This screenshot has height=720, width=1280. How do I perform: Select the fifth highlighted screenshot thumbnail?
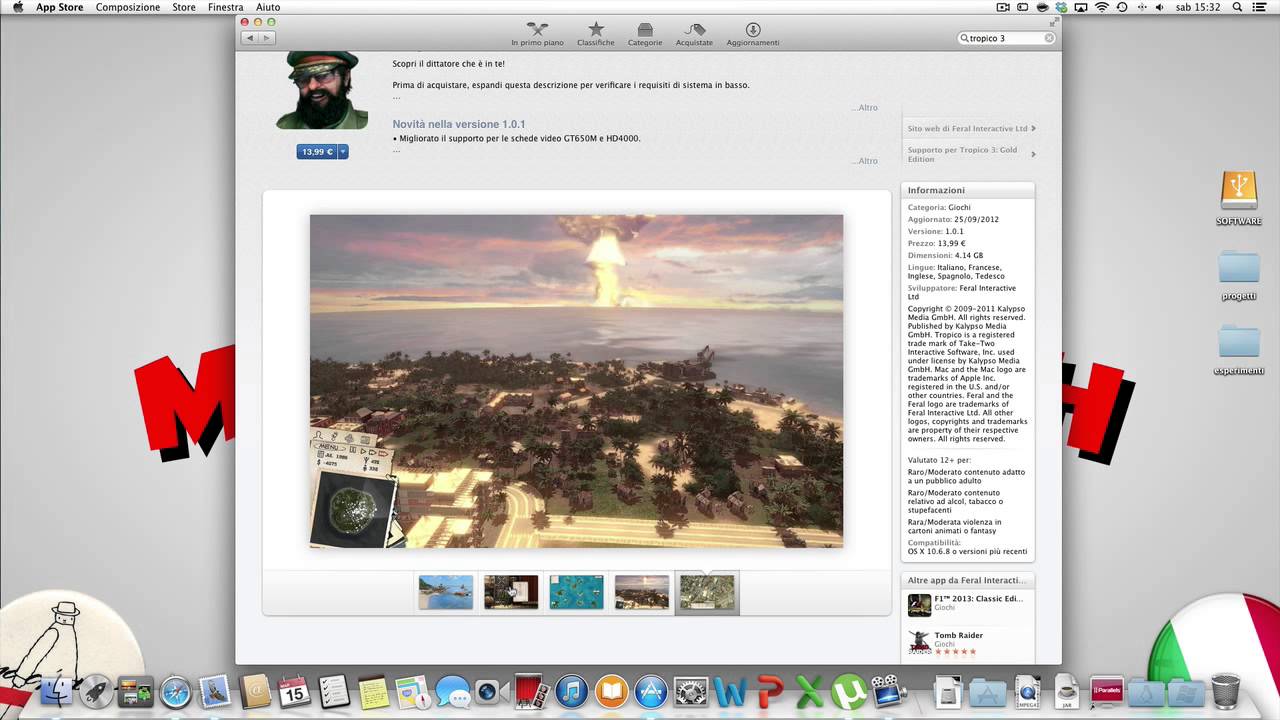707,592
